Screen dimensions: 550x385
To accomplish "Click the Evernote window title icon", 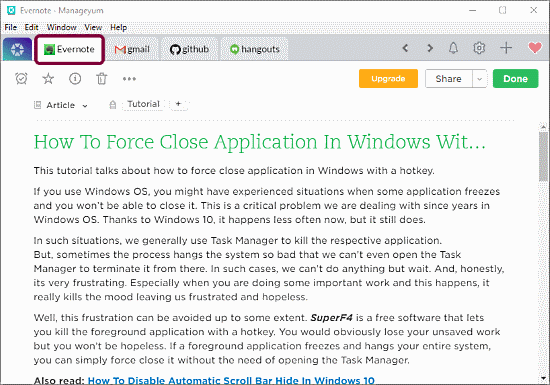I will [11, 11].
